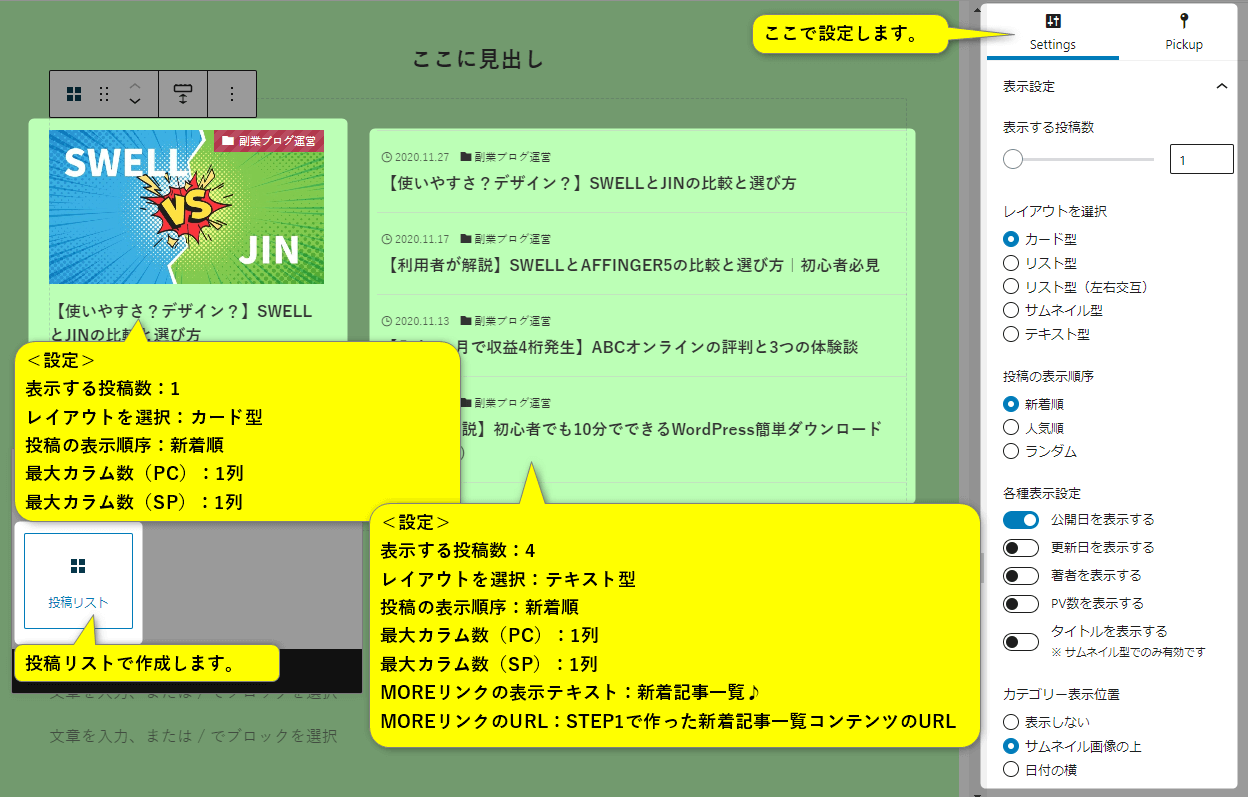Toggle 公開日を表示する switch
Image resolution: width=1248 pixels, height=797 pixels.
pyautogui.click(x=1021, y=520)
